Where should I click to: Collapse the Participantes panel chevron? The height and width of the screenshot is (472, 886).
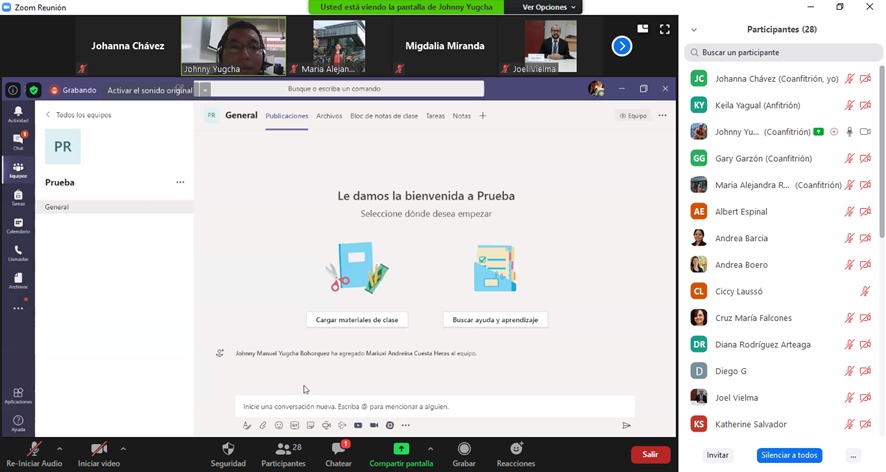(694, 29)
